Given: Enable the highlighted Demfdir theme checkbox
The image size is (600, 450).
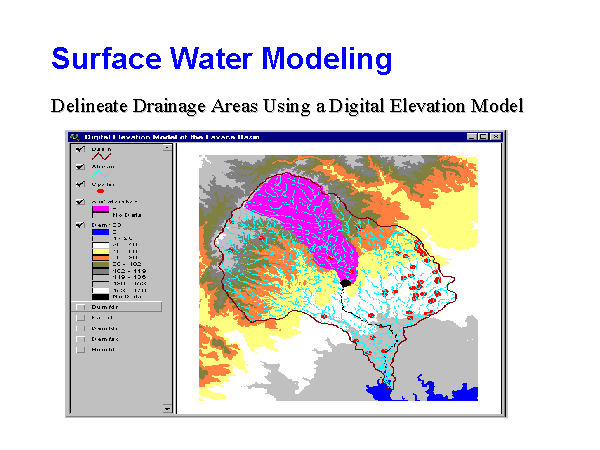Looking at the screenshot, I should [x=78, y=307].
